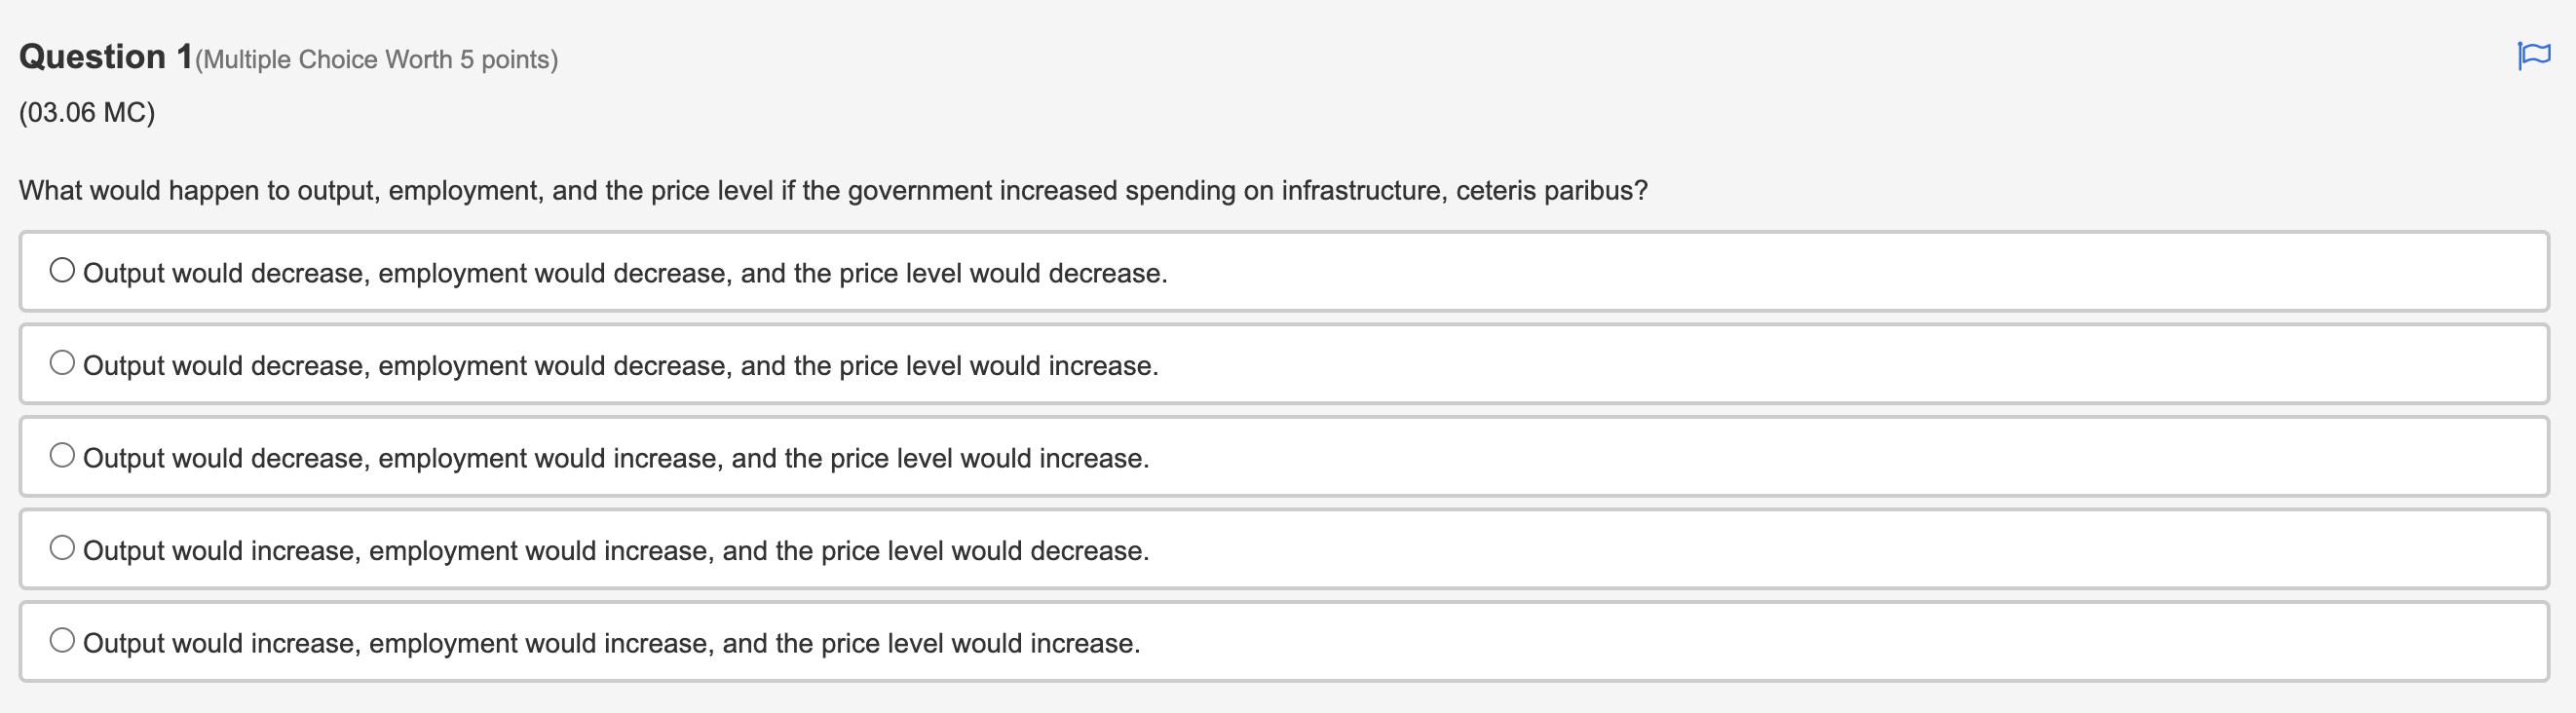Click the '(Multiple Choice Worth 5 points)' label
The width and height of the screenshot is (2576, 713).
coord(377,60)
